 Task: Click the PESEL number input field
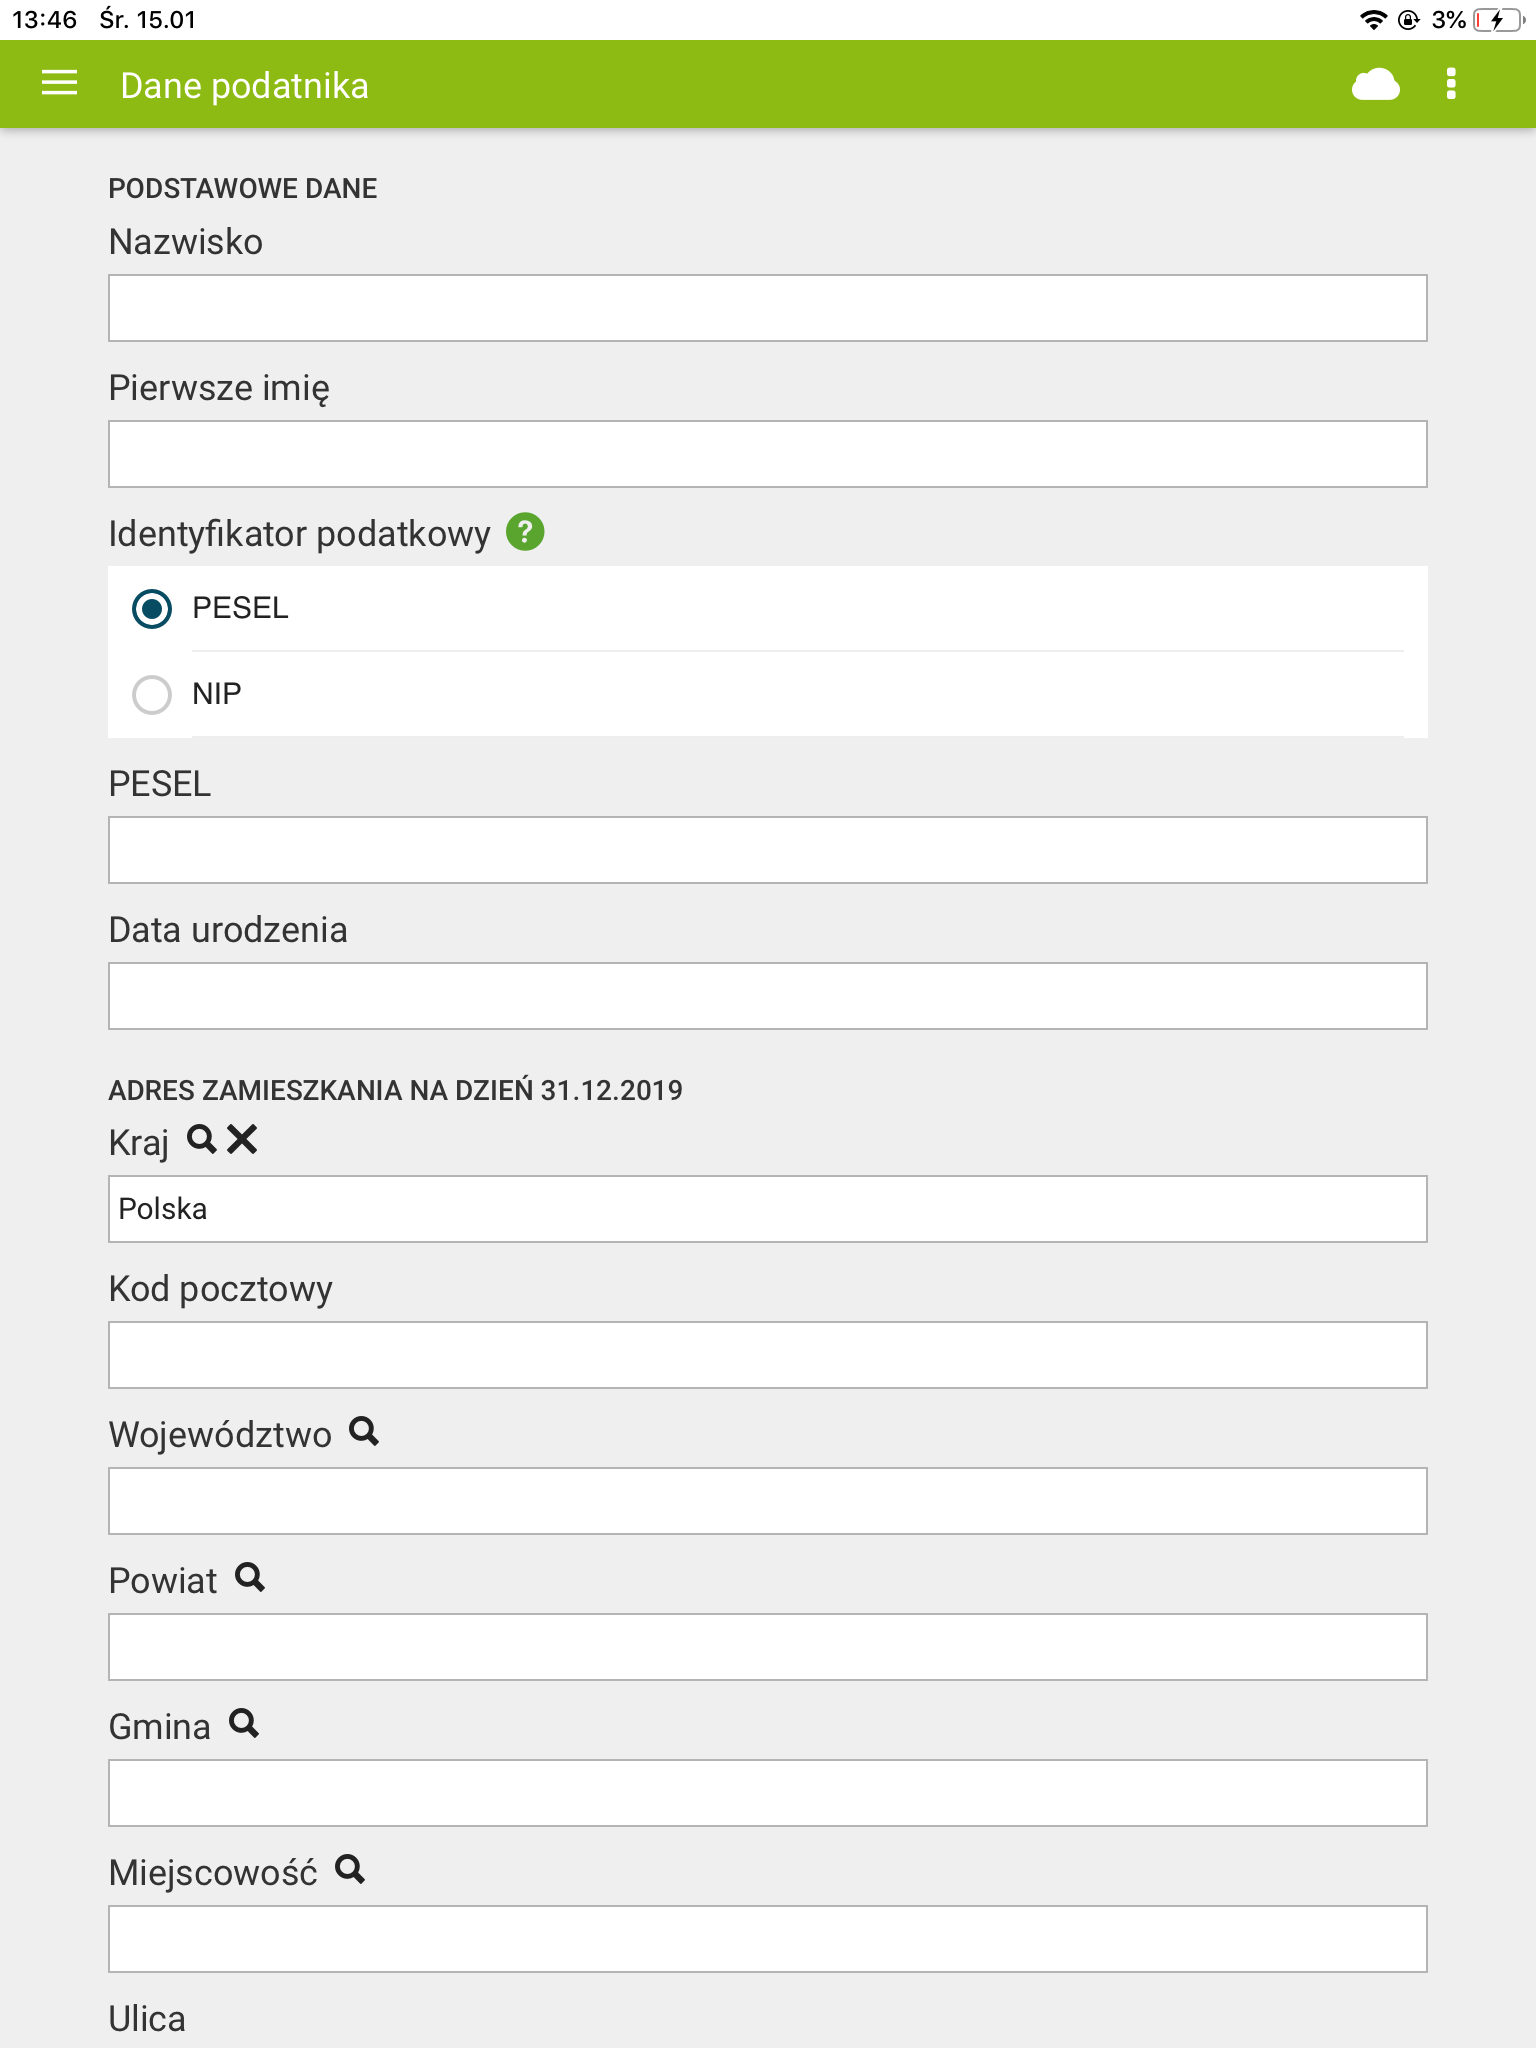(x=767, y=849)
